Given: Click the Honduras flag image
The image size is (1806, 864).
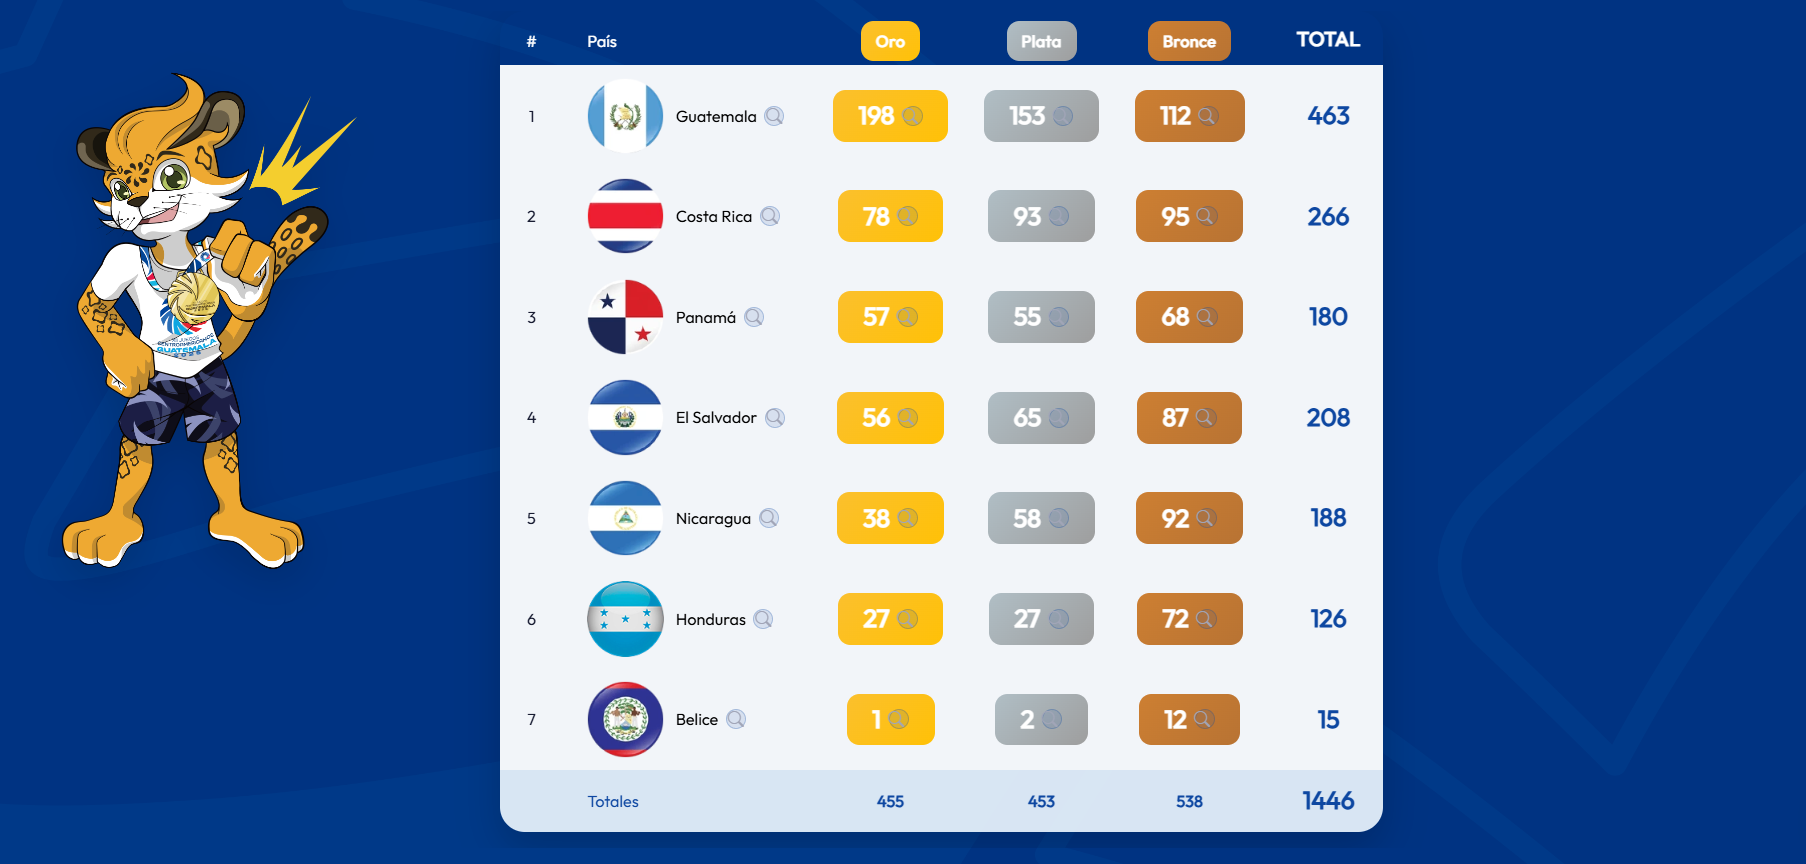Looking at the screenshot, I should [625, 619].
